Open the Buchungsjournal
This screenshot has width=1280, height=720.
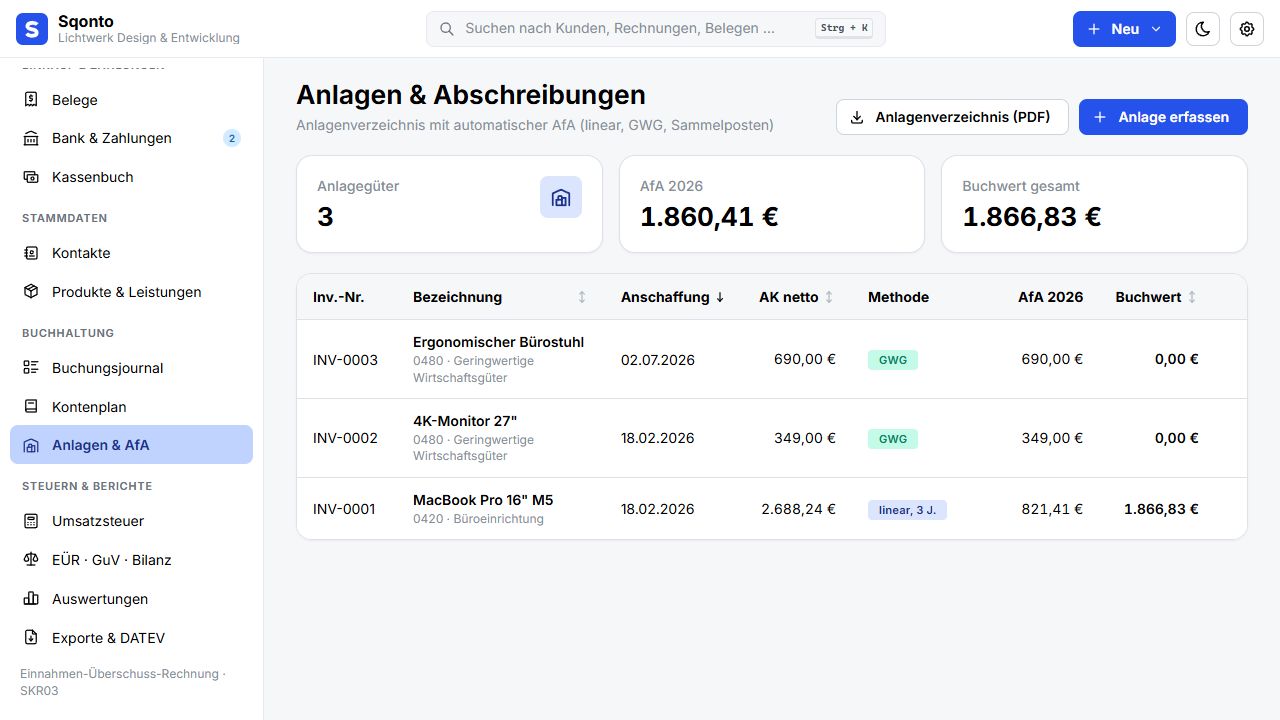[131, 368]
